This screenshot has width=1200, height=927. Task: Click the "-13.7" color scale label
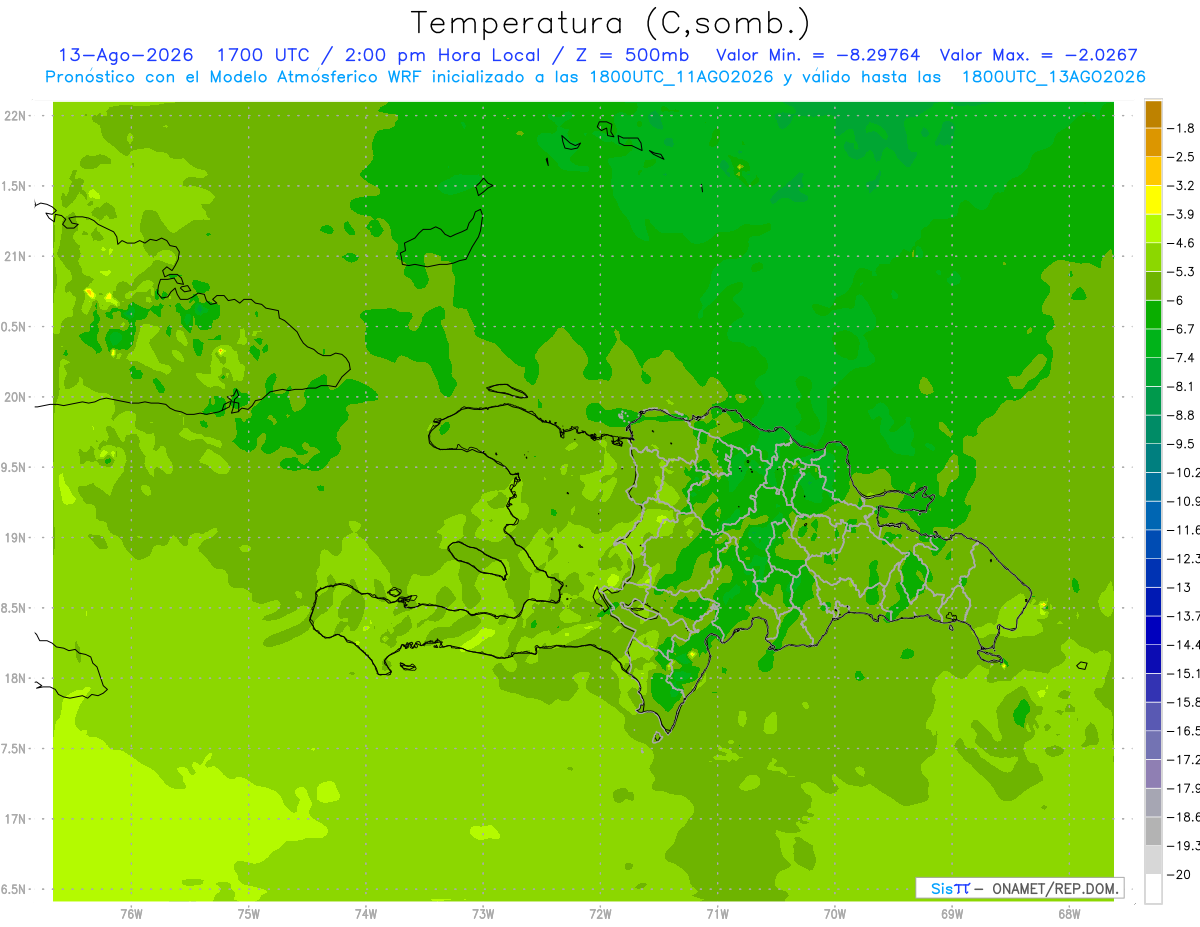point(1185,616)
